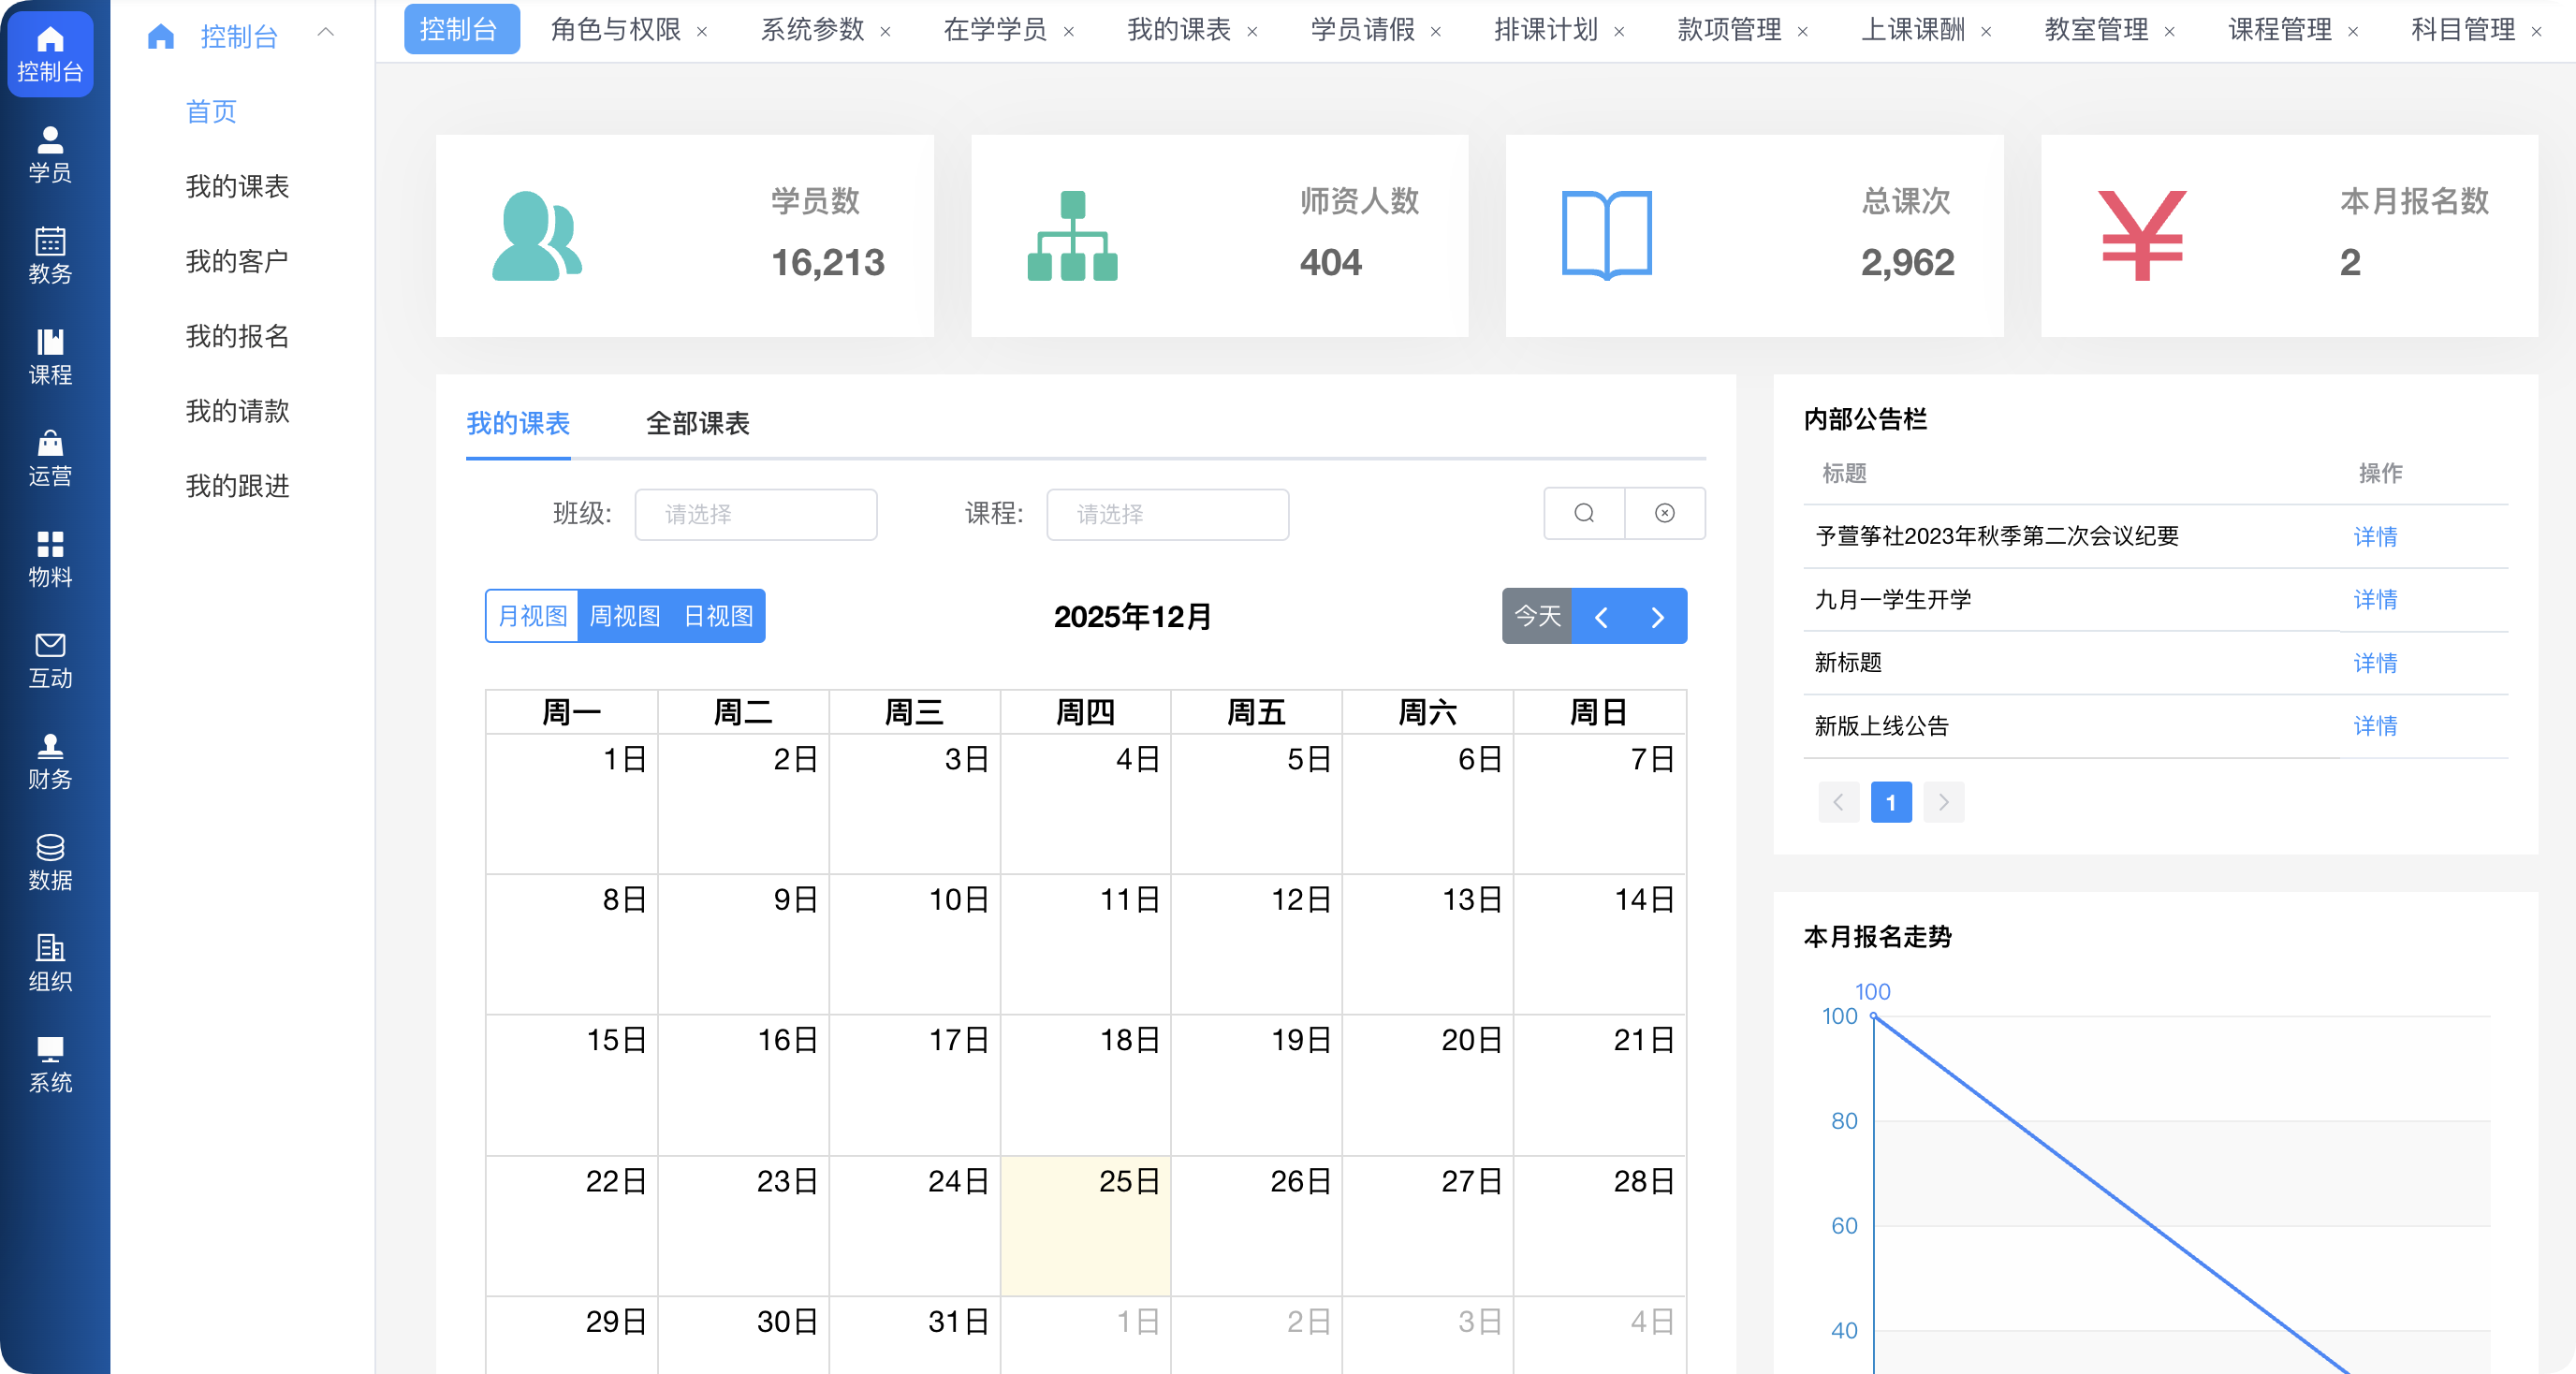Screen dimensions: 2576x1374
Task: Go to 财务 in the sidebar
Action: [50, 761]
